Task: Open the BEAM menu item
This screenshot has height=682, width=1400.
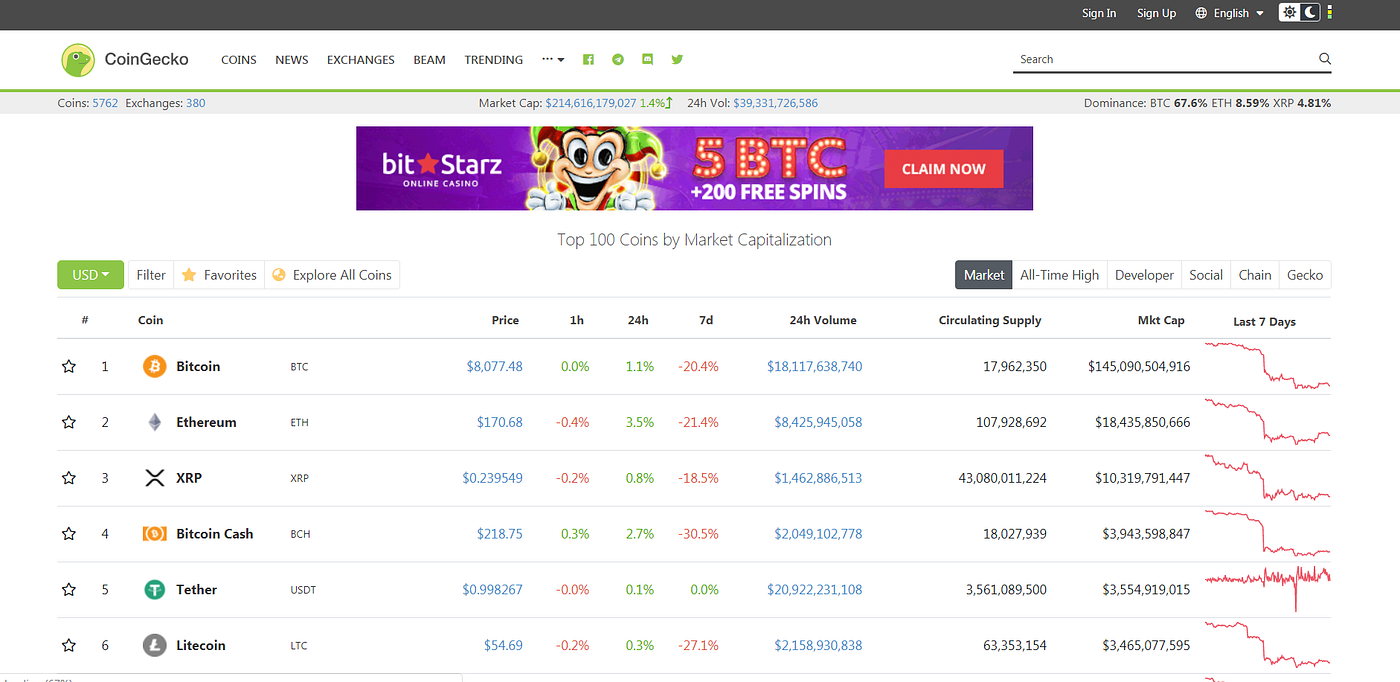Action: click(430, 60)
